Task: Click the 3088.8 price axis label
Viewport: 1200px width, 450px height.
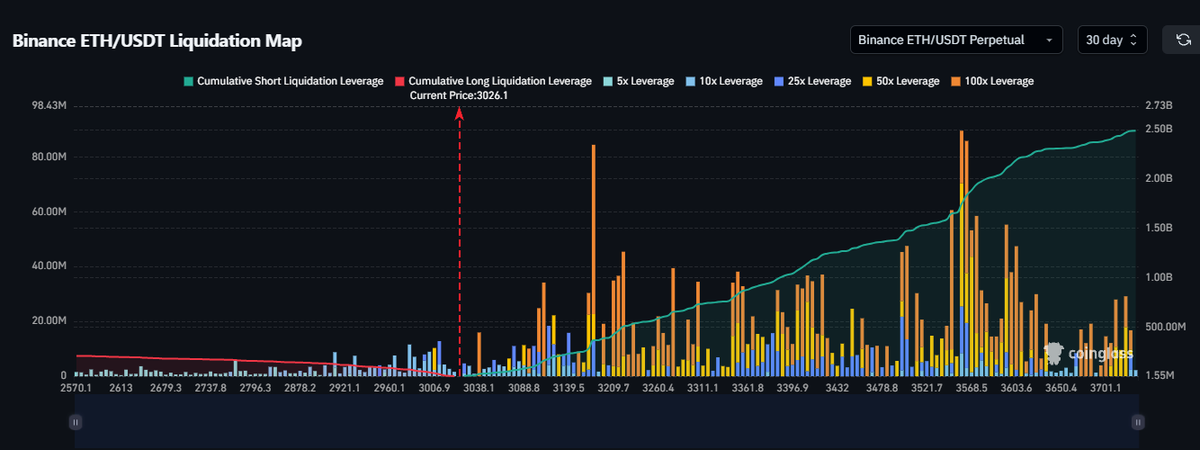Action: click(523, 387)
